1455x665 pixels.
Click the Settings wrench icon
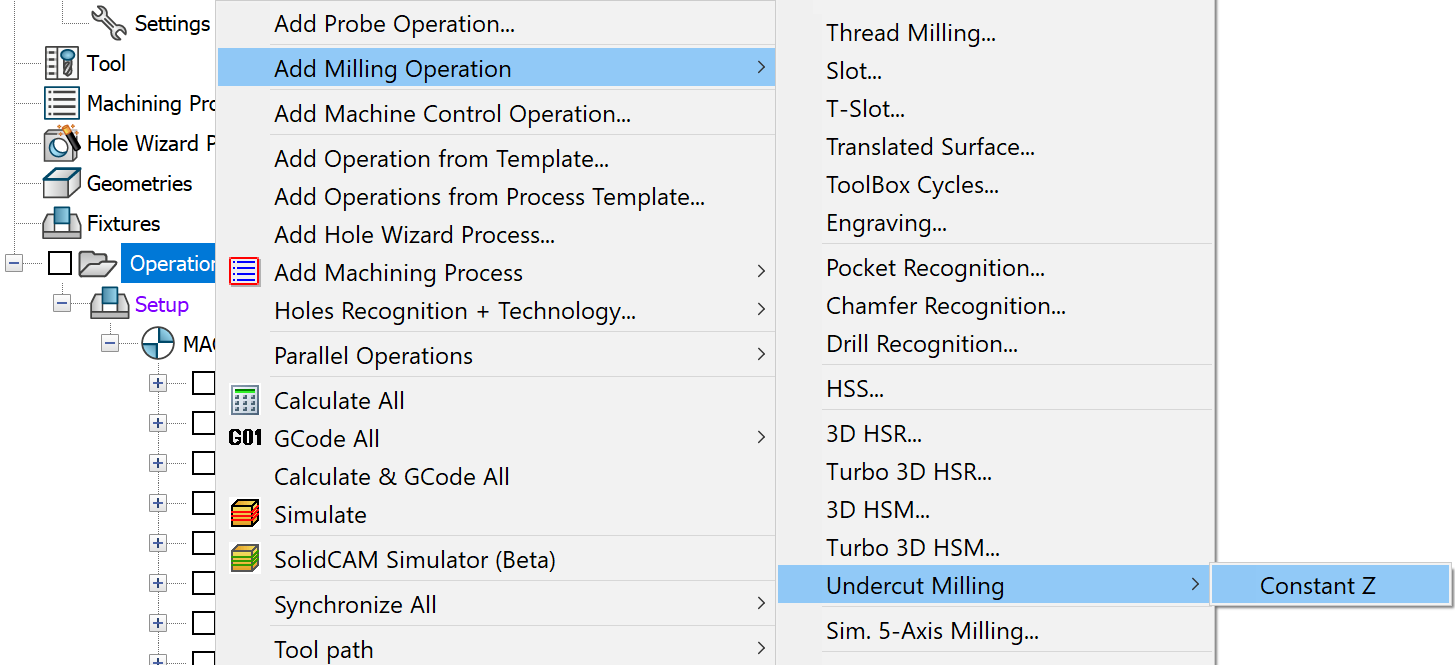tap(109, 20)
